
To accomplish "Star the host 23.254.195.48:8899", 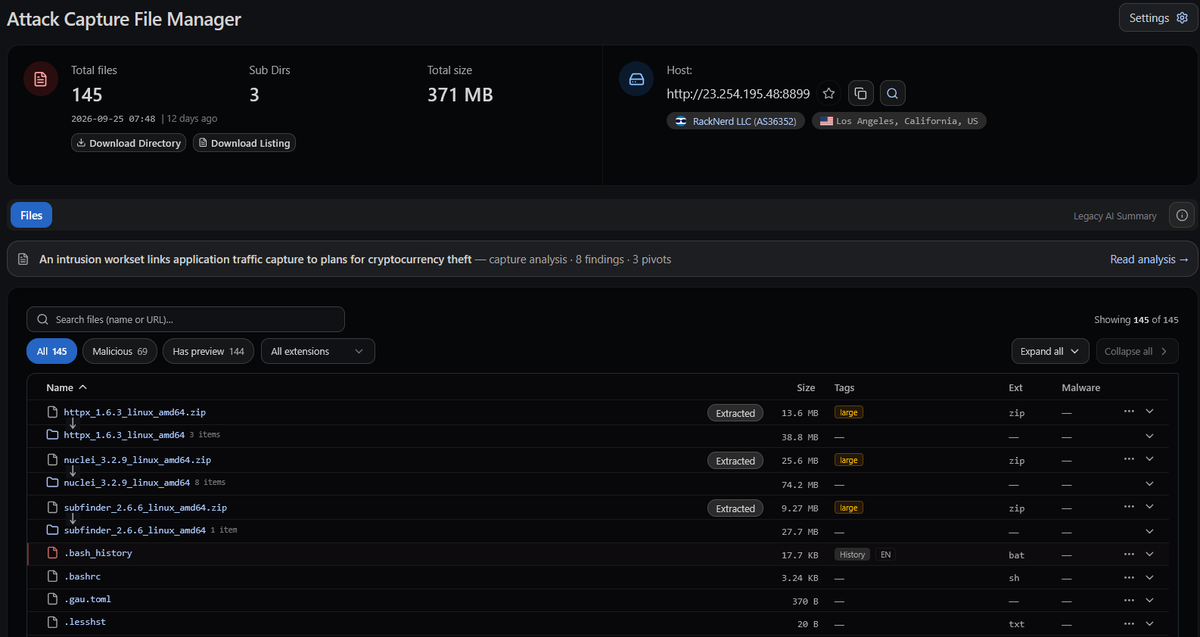I will 829,93.
